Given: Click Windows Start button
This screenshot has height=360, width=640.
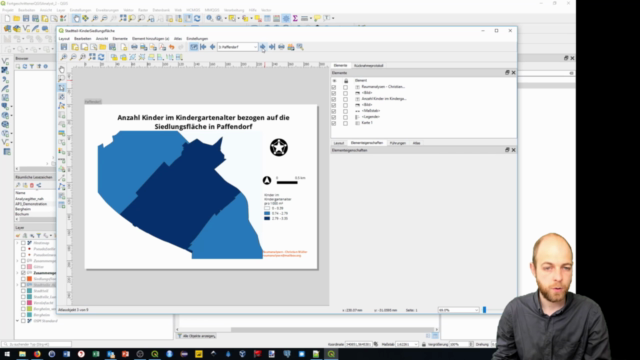Looking at the screenshot, I should coord(7,354).
